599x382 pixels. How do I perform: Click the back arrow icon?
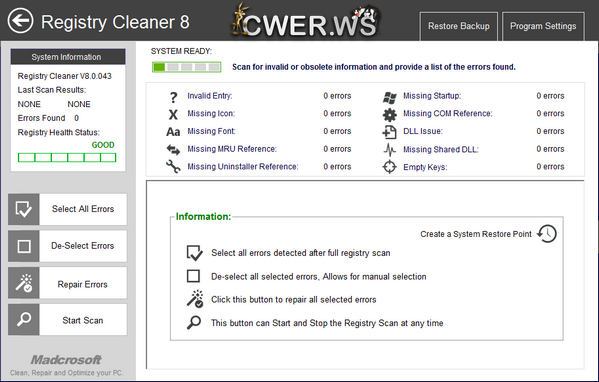point(20,21)
